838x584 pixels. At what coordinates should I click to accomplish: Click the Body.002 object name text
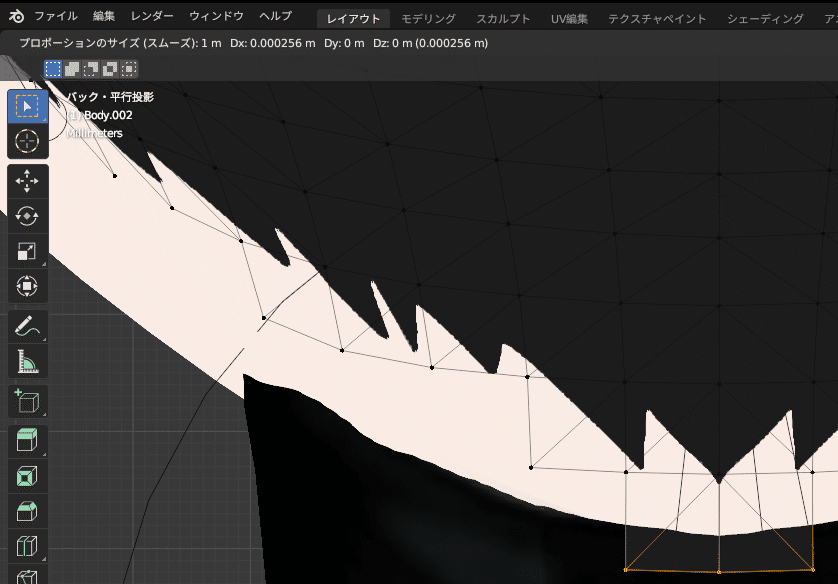(x=108, y=115)
